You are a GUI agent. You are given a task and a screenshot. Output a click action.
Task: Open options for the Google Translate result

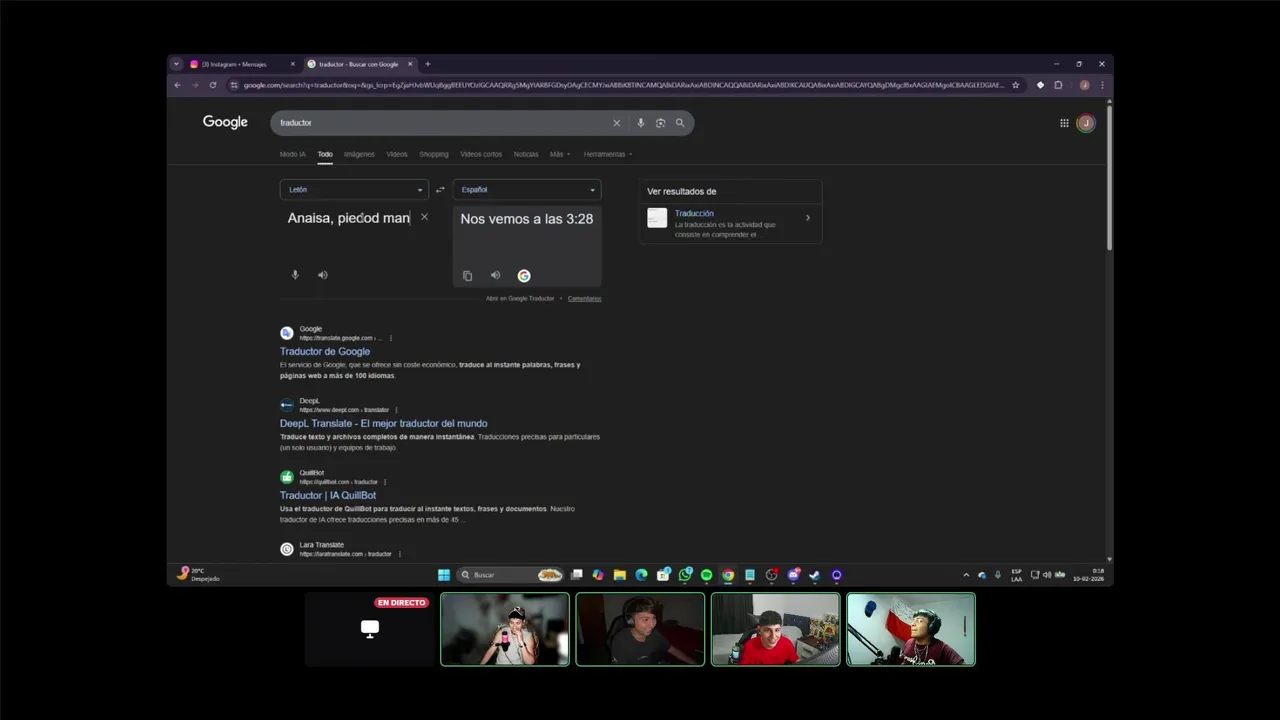(x=391, y=338)
